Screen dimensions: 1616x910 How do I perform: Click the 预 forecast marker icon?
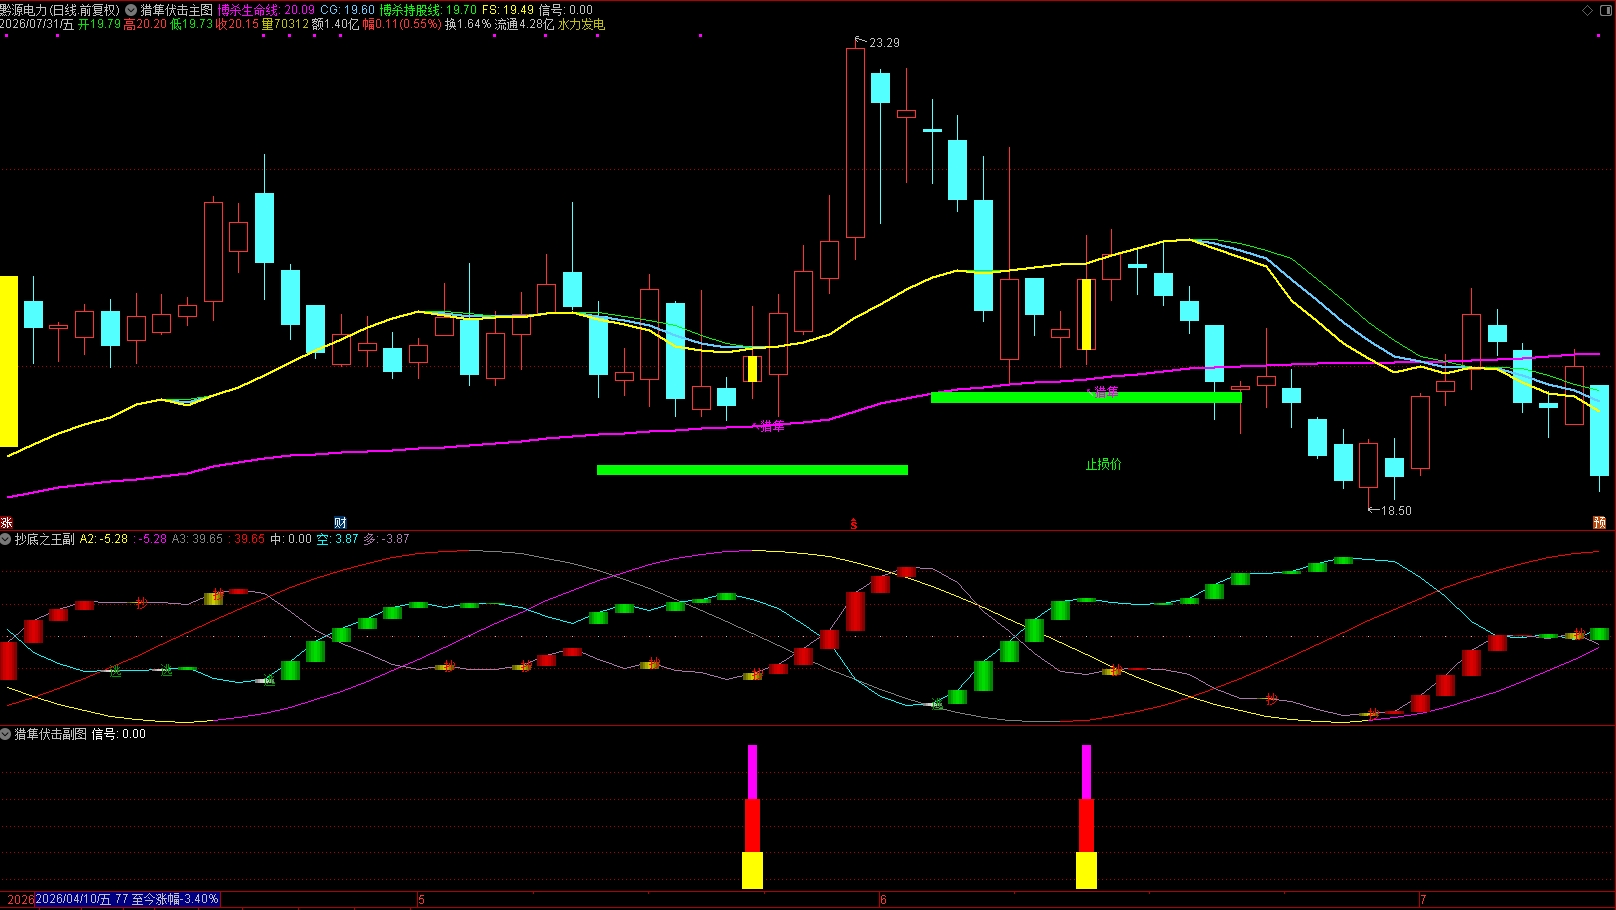tap(1599, 523)
